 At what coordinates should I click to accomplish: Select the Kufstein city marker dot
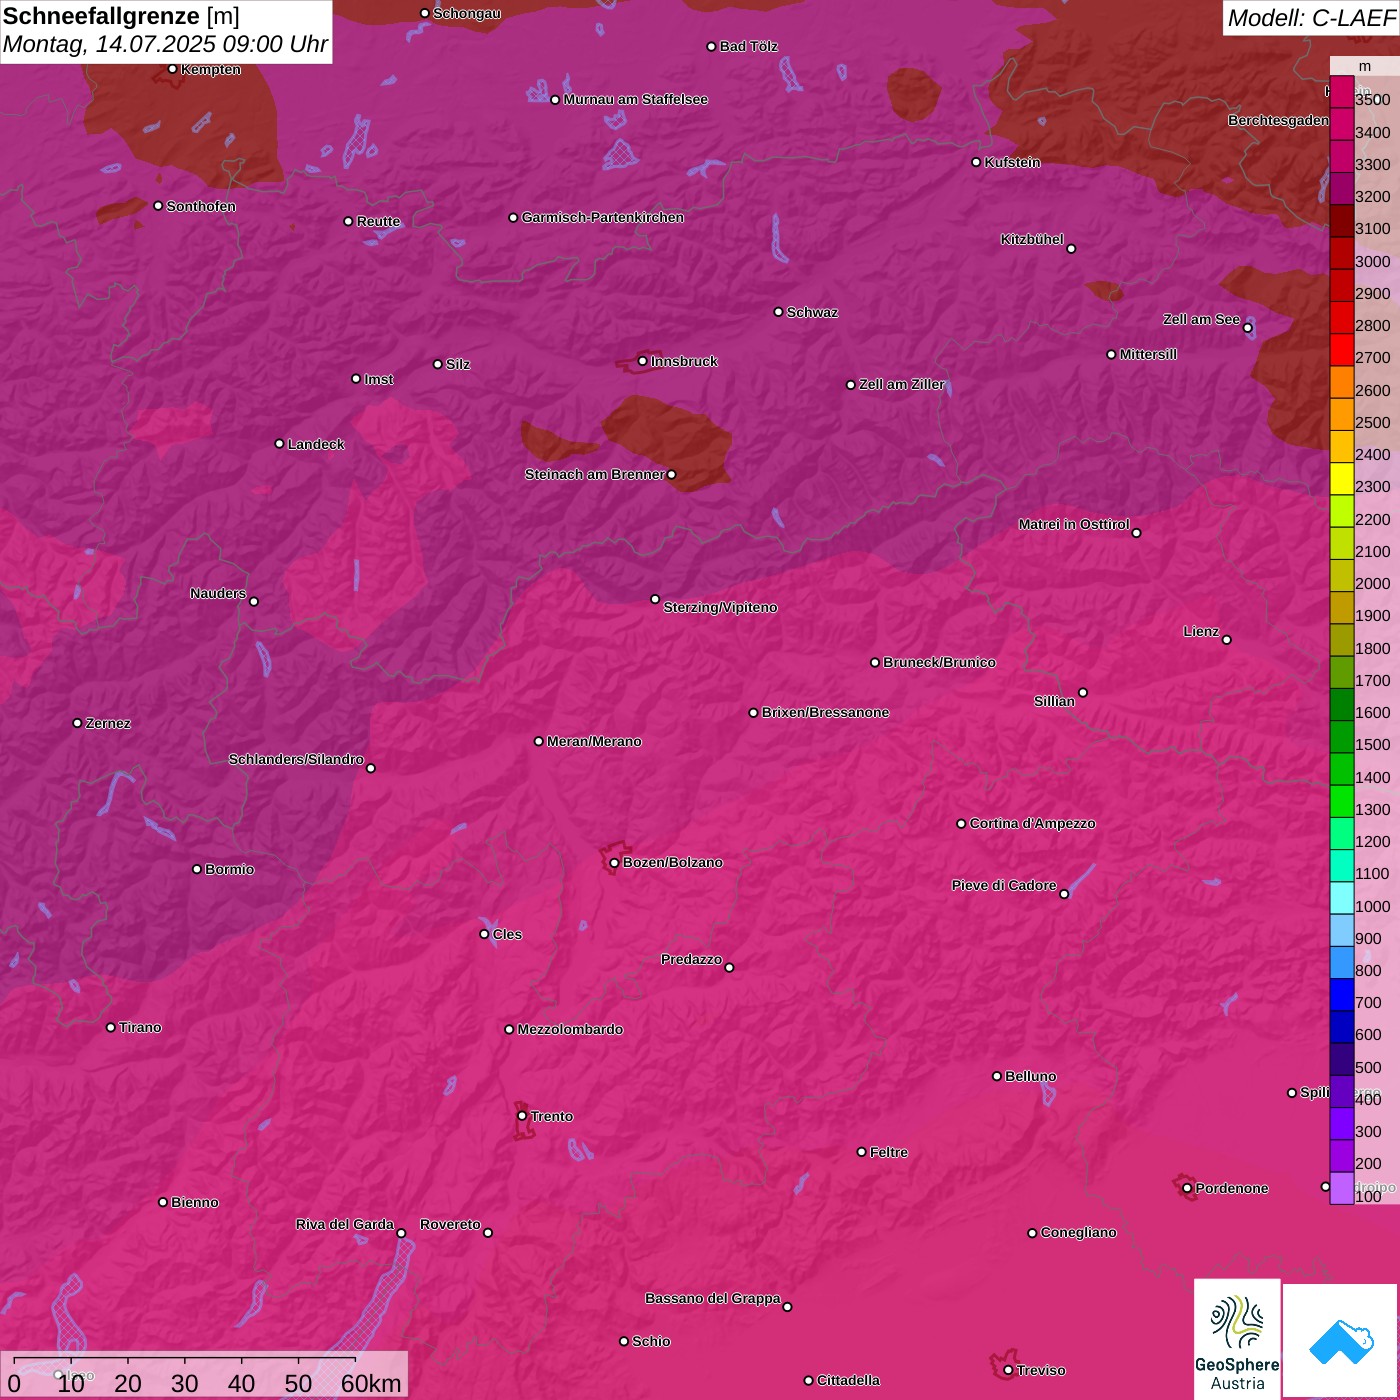tap(976, 162)
